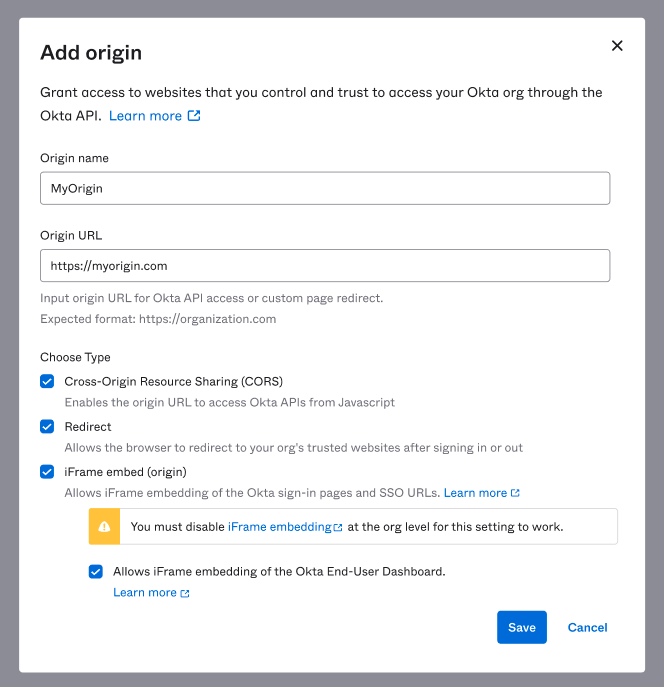The height and width of the screenshot is (687, 664).
Task: Disable the iFrame embed (origin) checkbox
Action: pyautogui.click(x=47, y=472)
